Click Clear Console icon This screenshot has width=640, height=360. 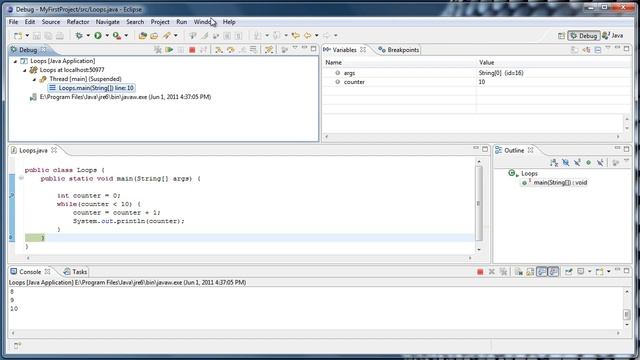[518, 272]
